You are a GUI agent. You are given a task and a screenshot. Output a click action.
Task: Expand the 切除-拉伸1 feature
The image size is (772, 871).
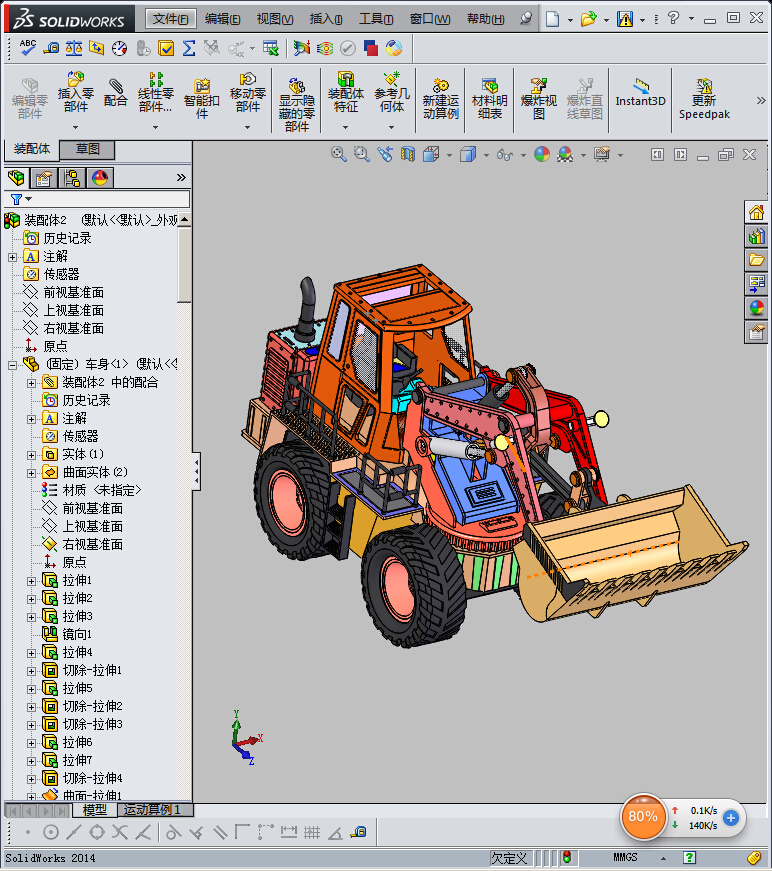point(31,671)
